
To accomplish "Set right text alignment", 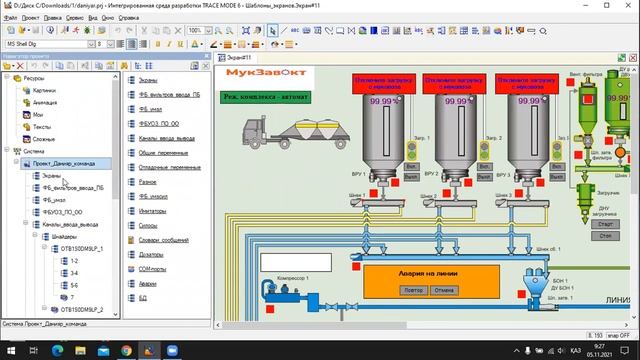I will coord(143,44).
